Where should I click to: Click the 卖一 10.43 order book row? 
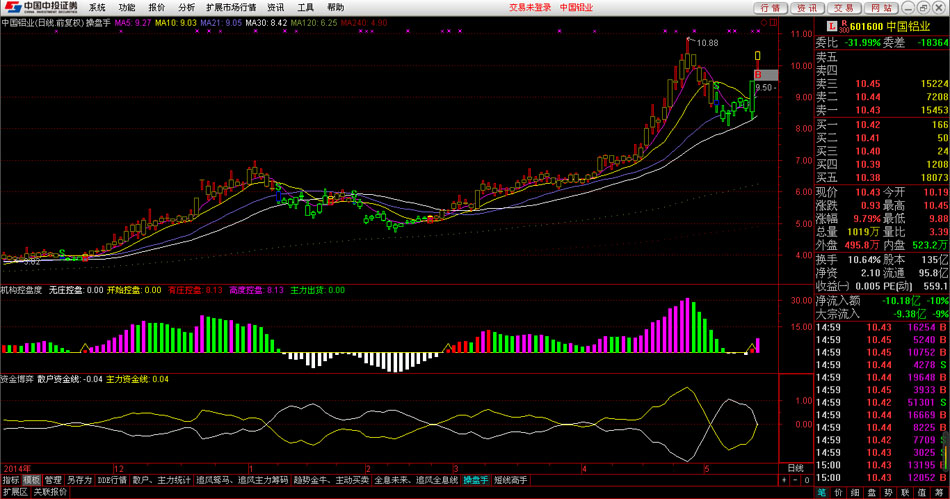click(882, 110)
